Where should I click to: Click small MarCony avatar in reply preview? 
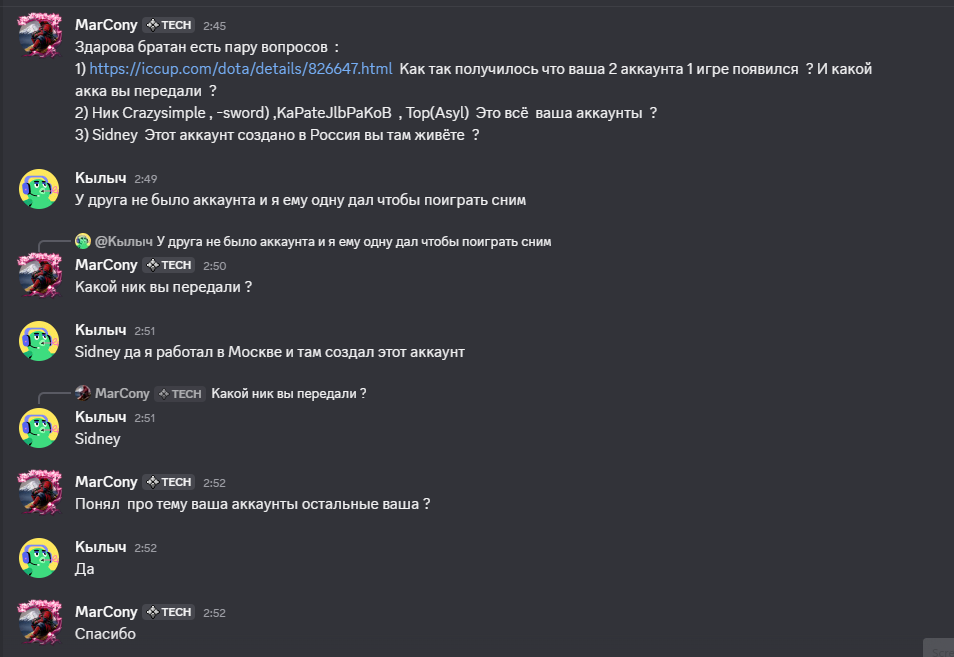[83, 394]
